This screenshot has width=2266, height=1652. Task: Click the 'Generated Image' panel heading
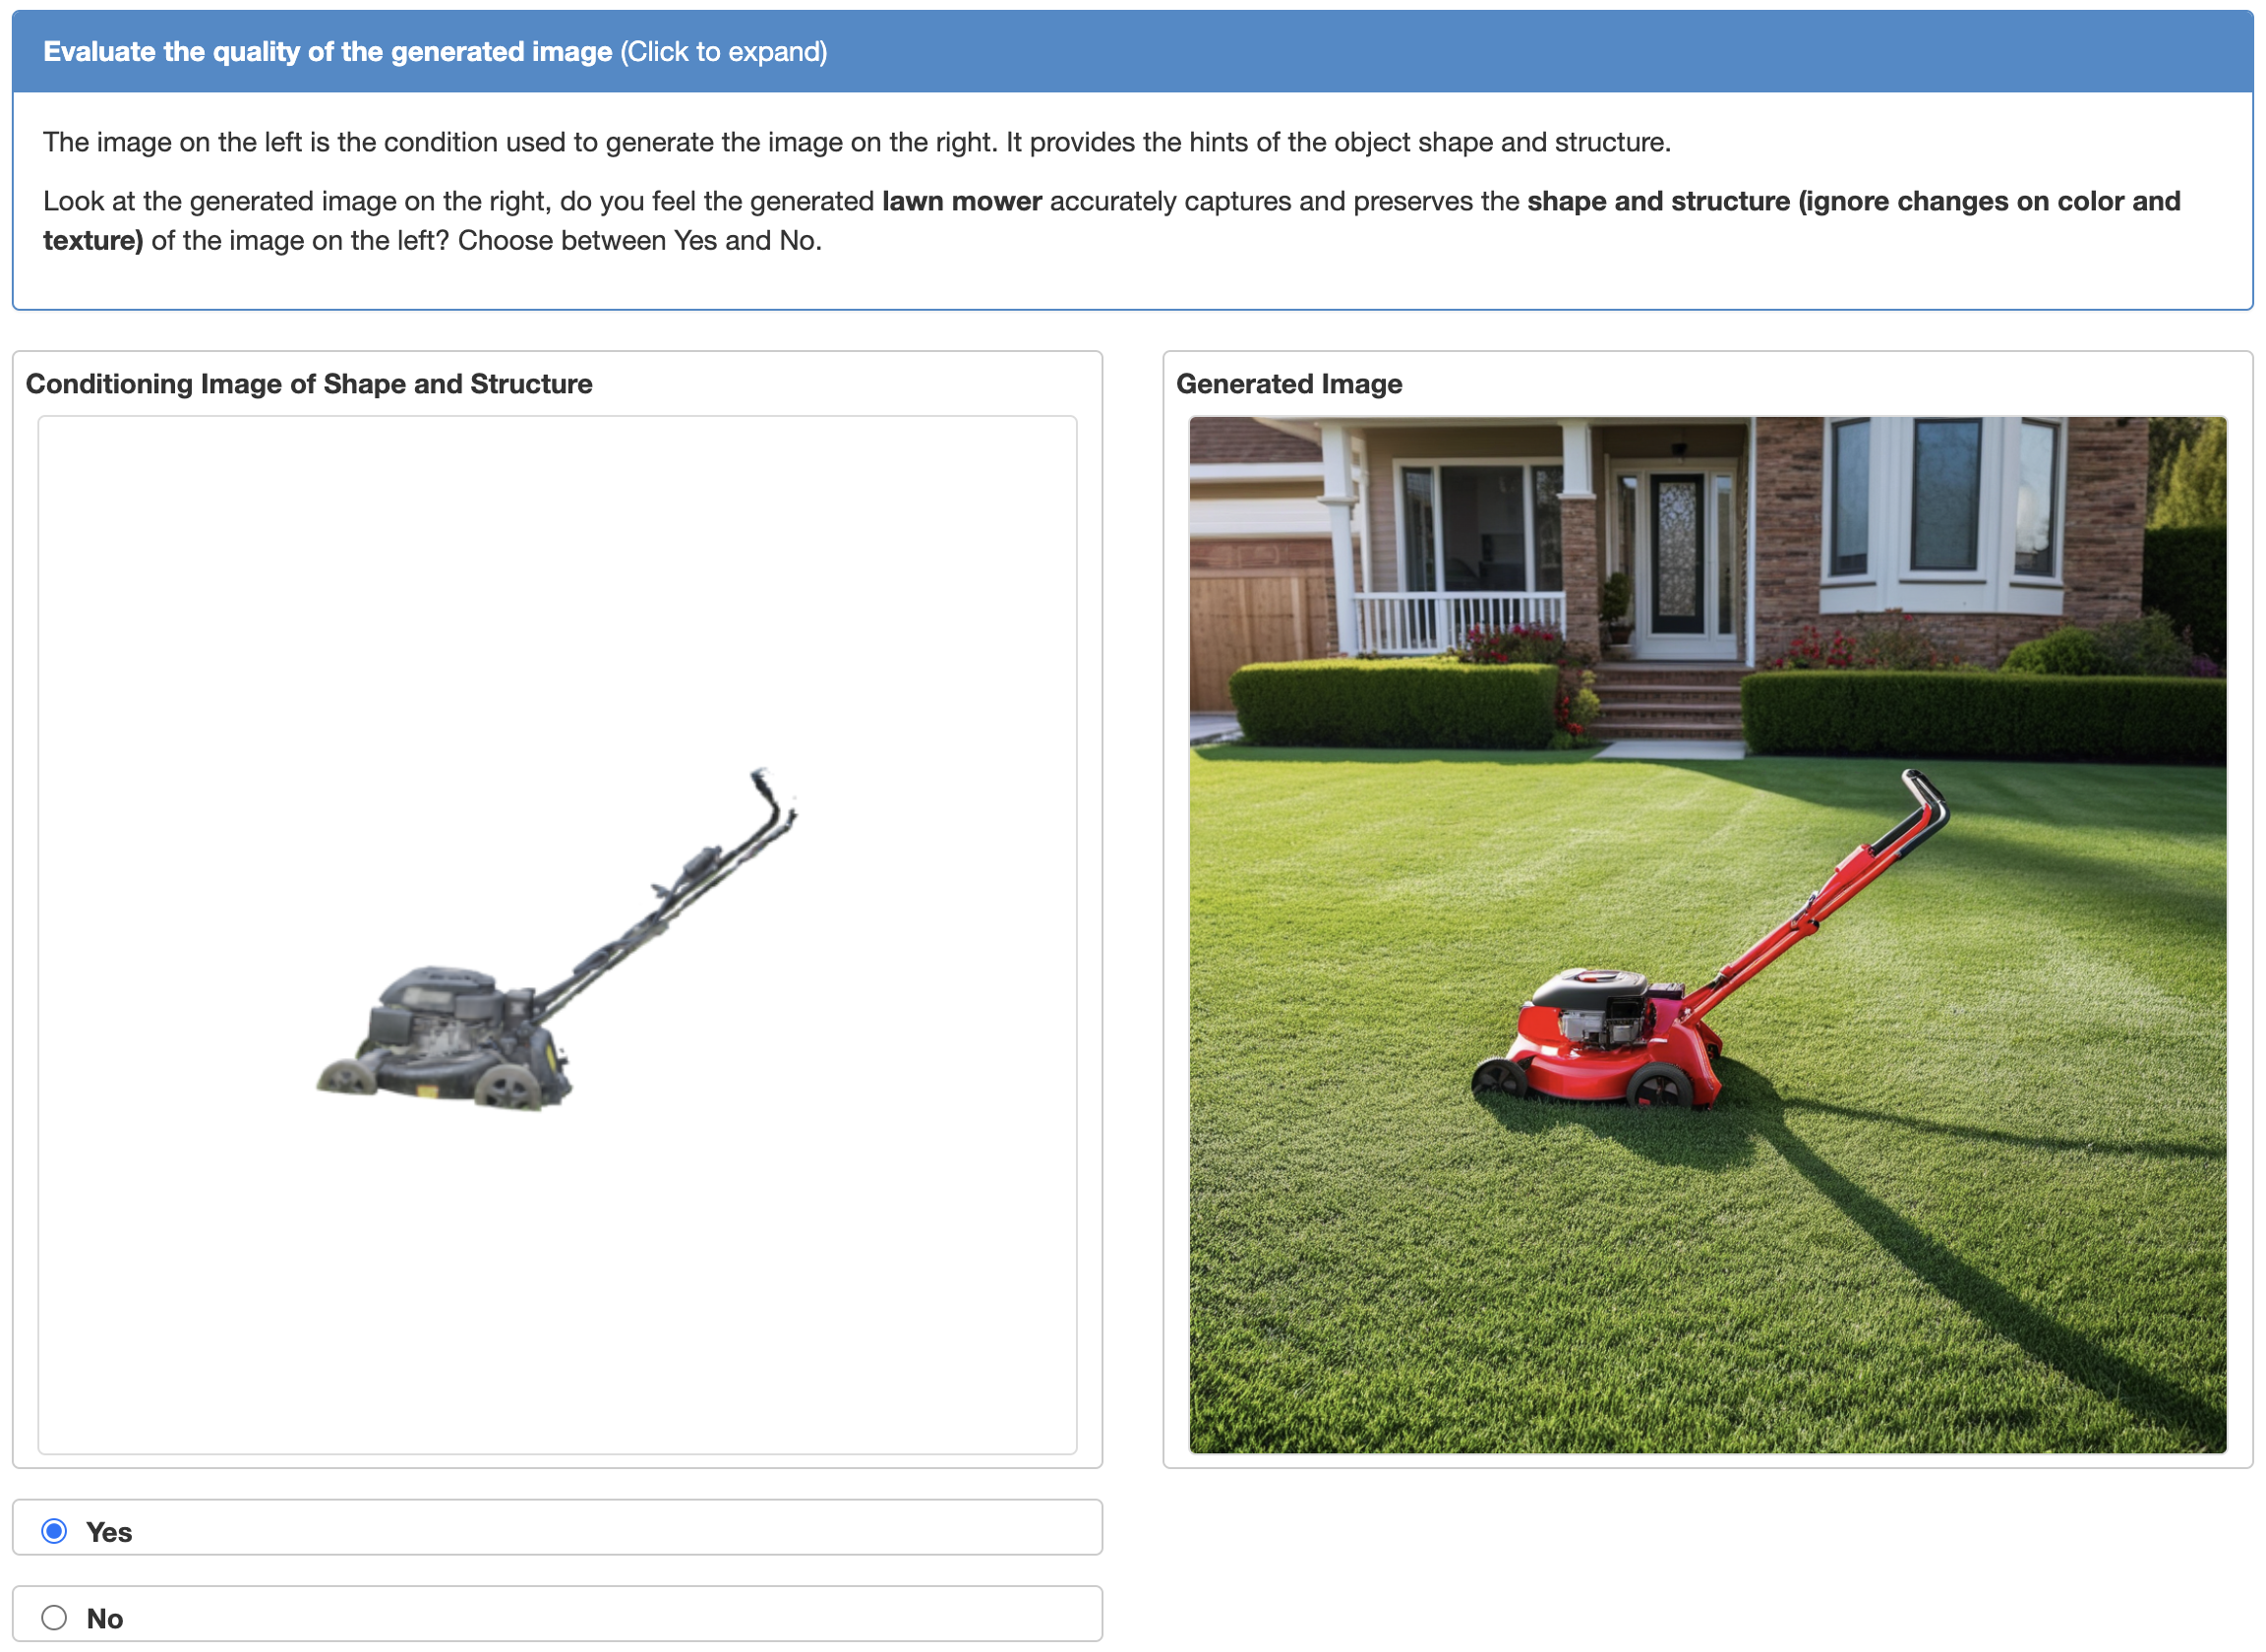(x=1288, y=384)
